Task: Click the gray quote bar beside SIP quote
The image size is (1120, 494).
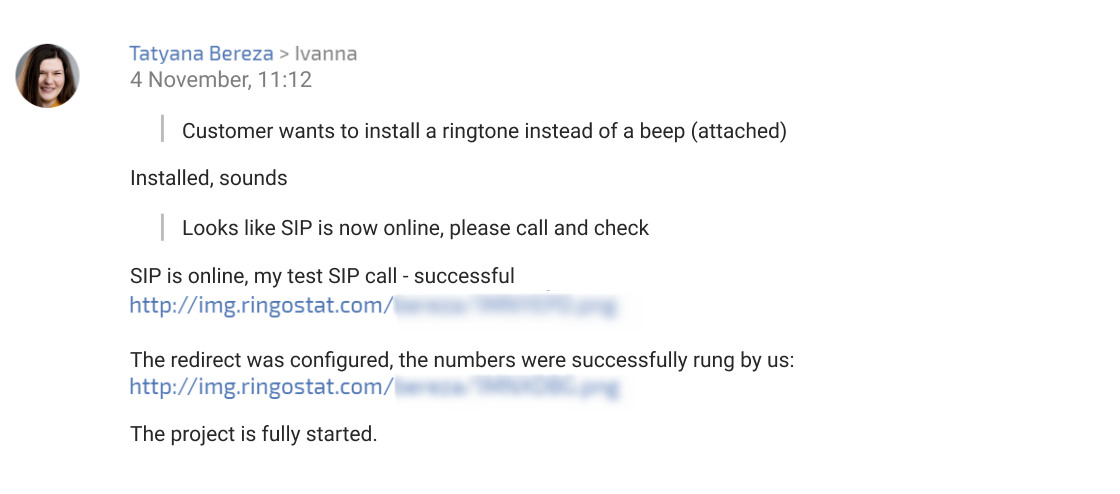Action: pyautogui.click(x=163, y=227)
